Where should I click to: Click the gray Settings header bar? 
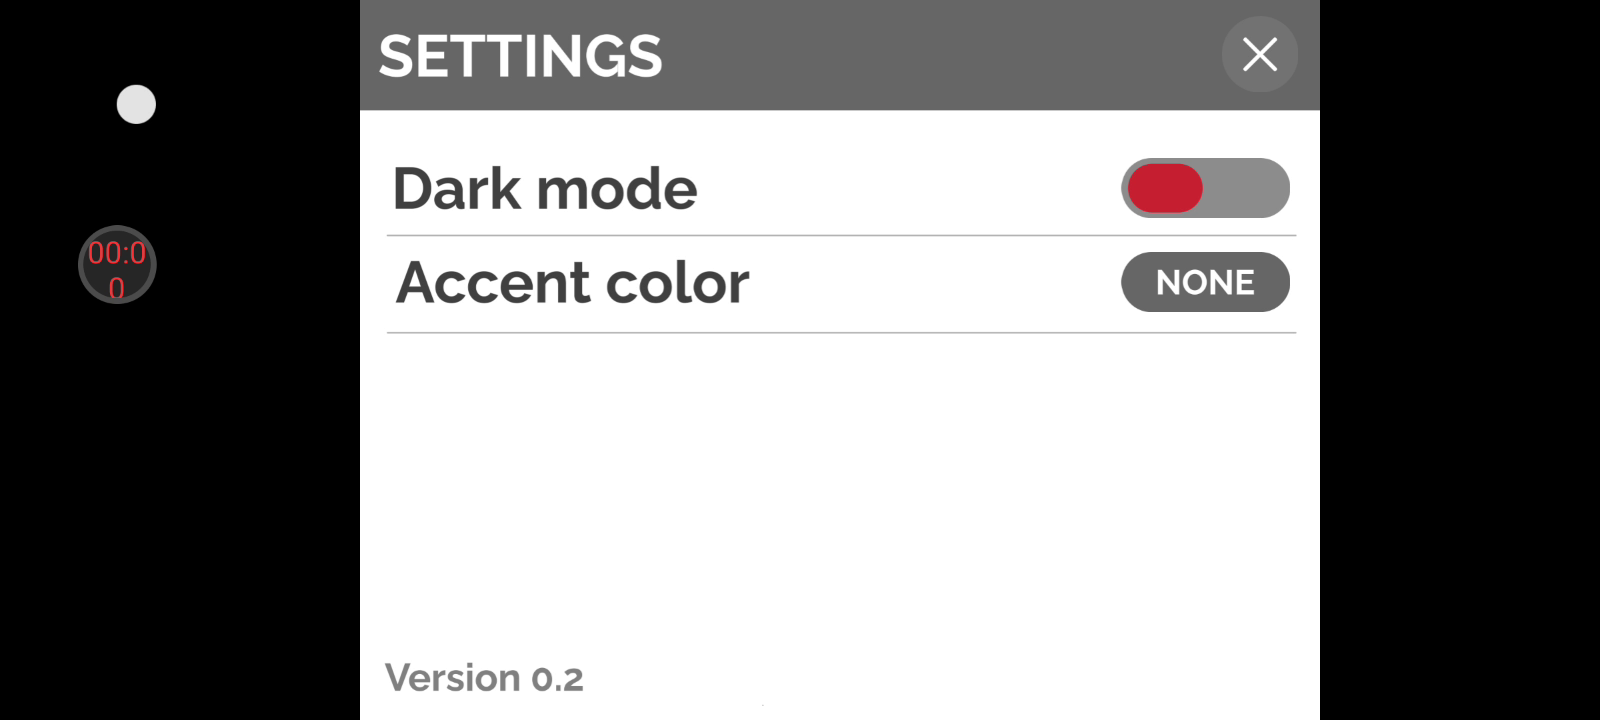click(900, 55)
